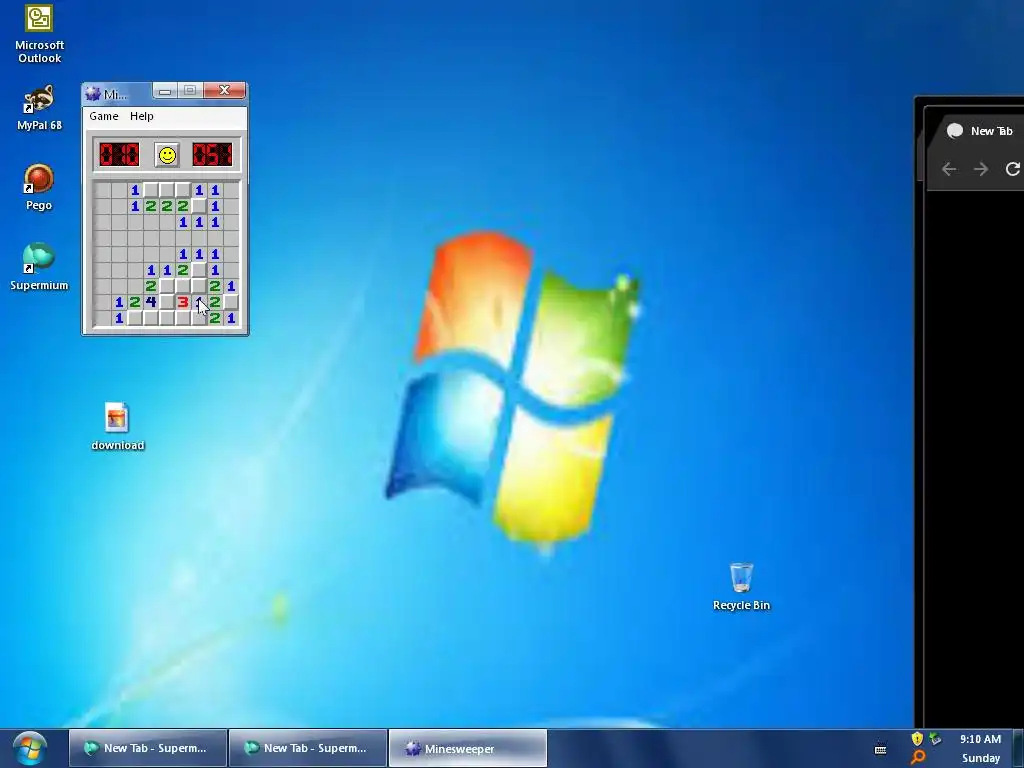Screen dimensions: 1024x768
Task: Click the Minesweeper title bar mine icon
Action: (x=93, y=94)
